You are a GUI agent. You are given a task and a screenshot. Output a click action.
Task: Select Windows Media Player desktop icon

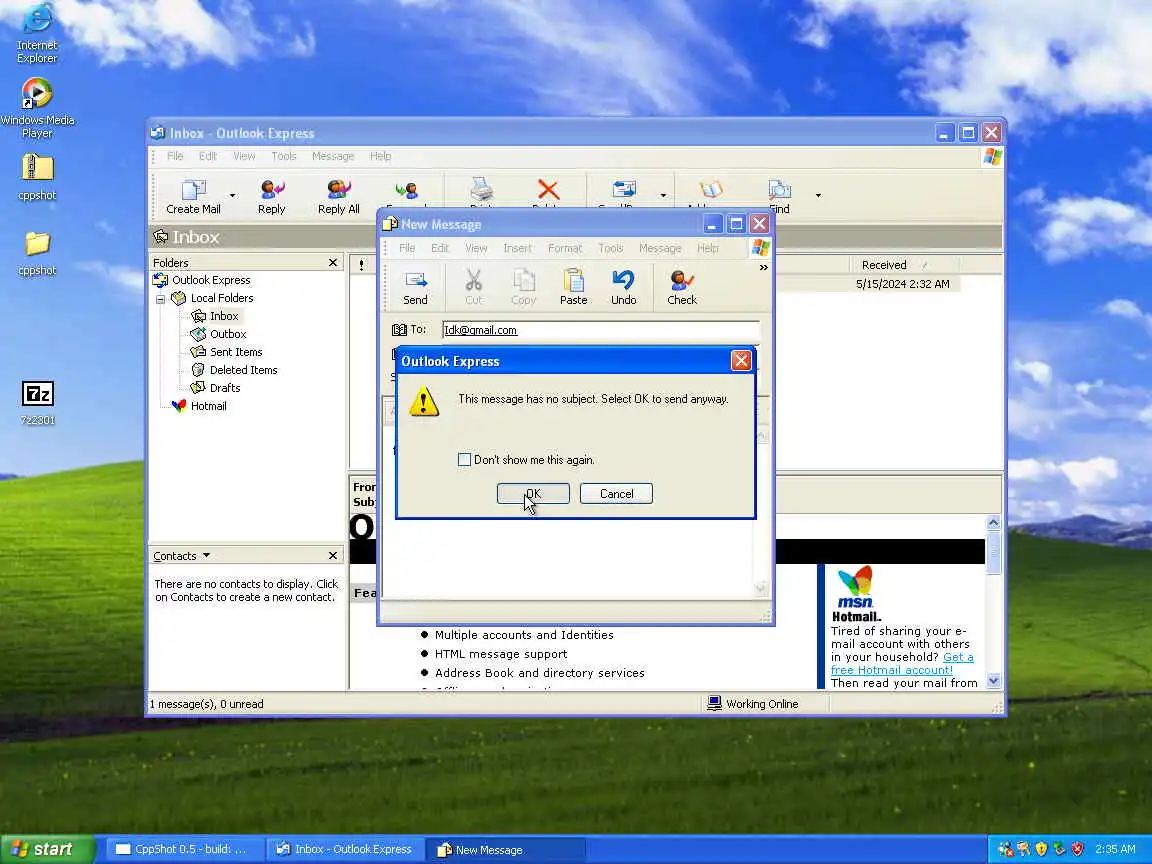(x=37, y=109)
